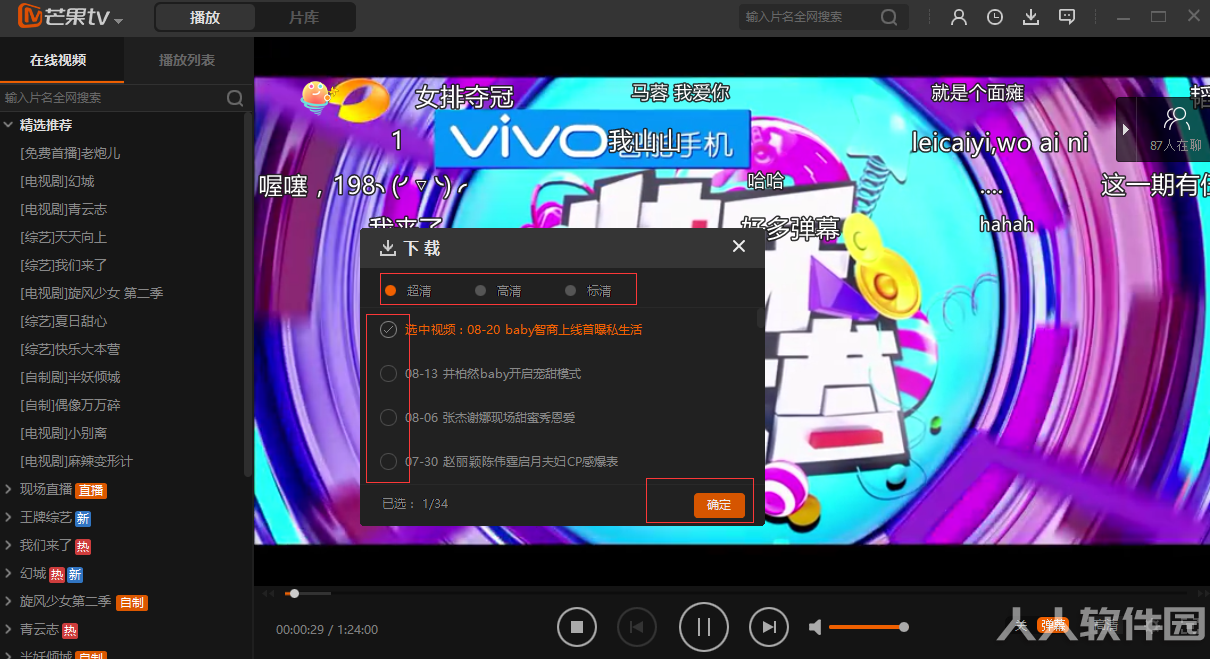Mute the volume speaker icon
1210x659 pixels.
816,627
